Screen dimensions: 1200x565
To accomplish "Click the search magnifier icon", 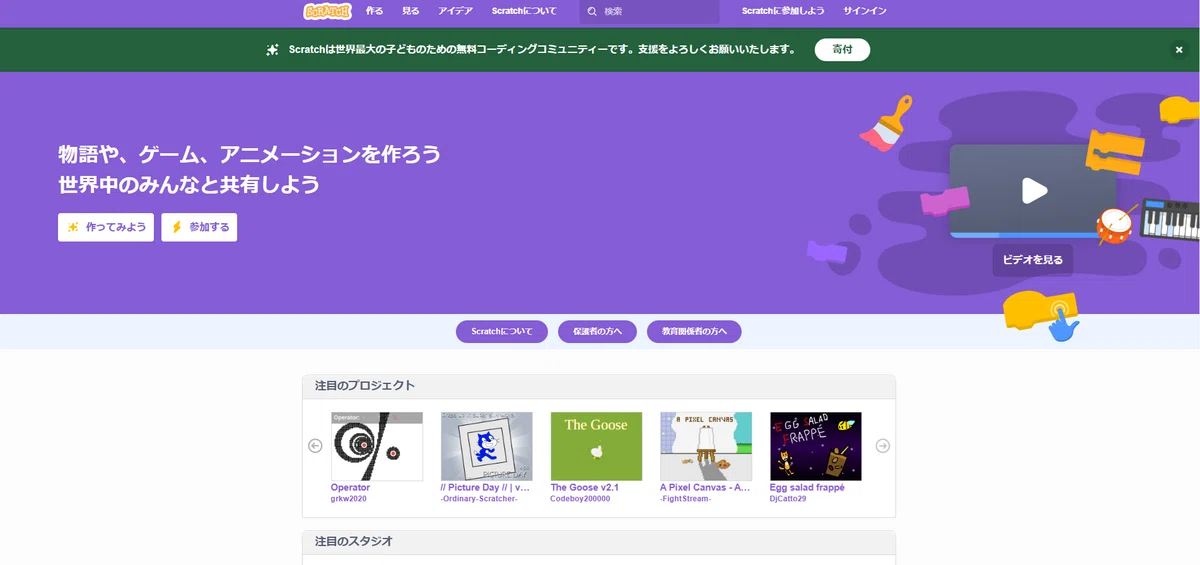I will click(592, 12).
